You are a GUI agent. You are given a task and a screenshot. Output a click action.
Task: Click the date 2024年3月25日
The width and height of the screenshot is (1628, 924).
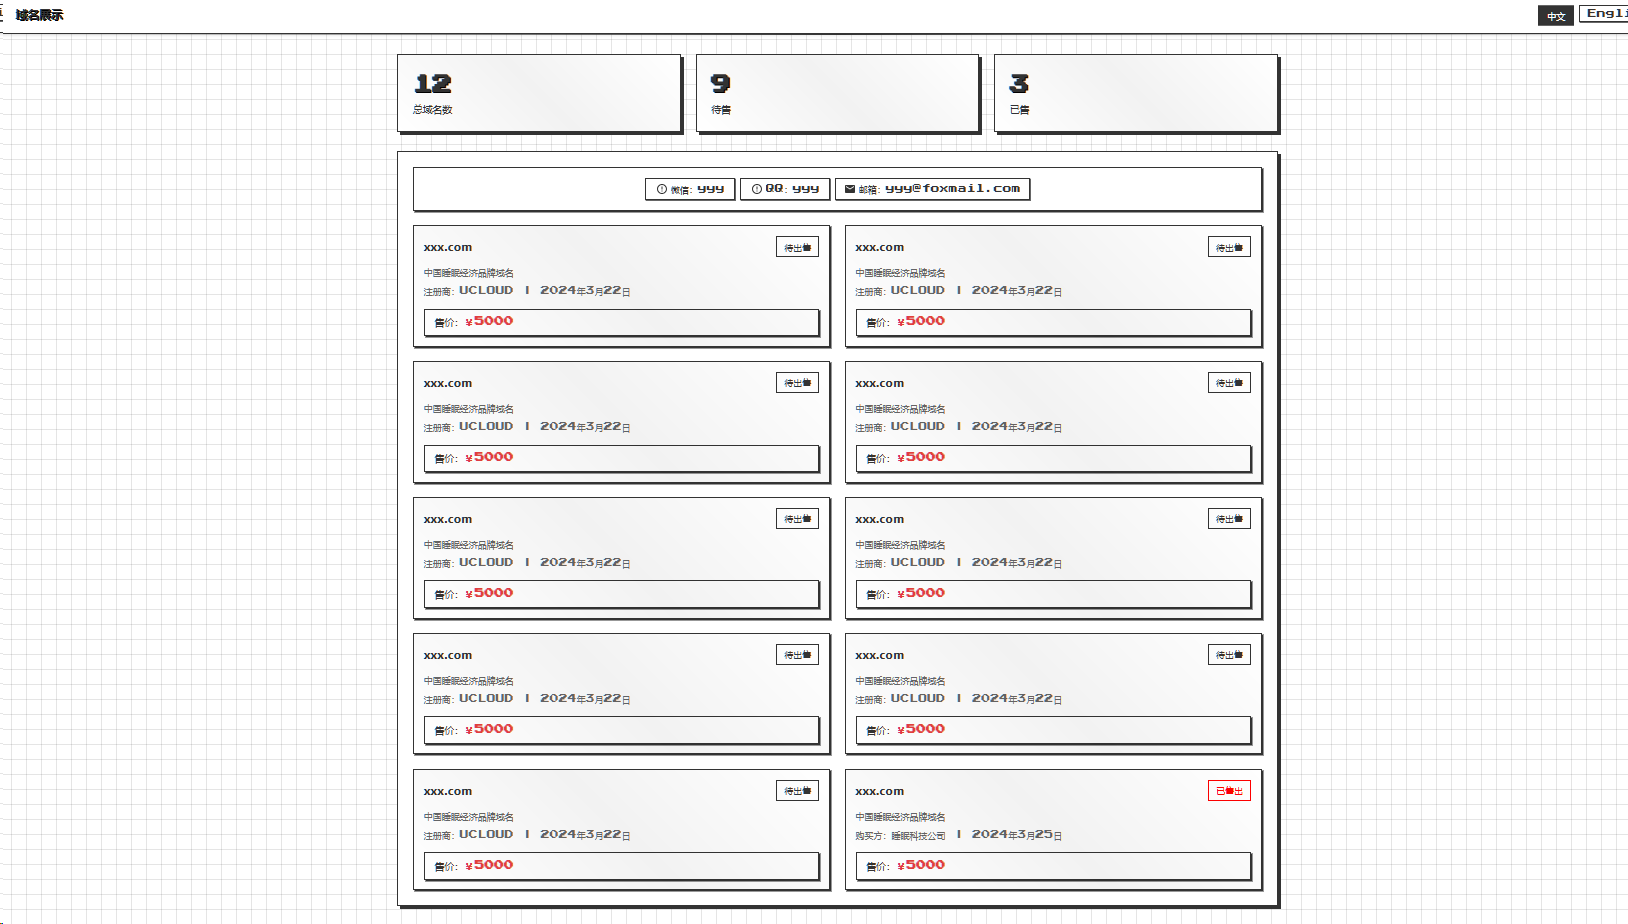click(x=1016, y=835)
